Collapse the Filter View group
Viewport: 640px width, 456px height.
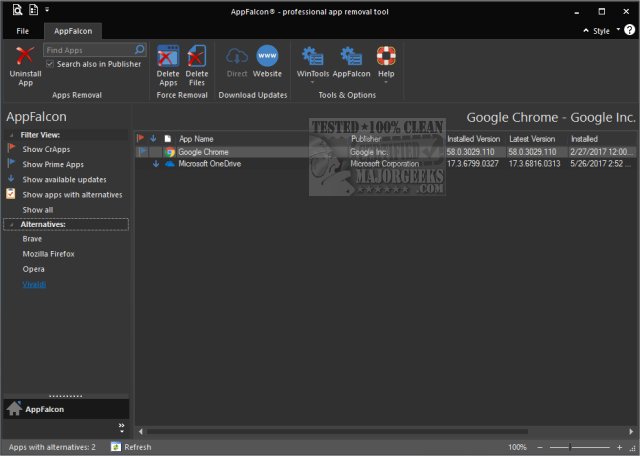point(12,135)
